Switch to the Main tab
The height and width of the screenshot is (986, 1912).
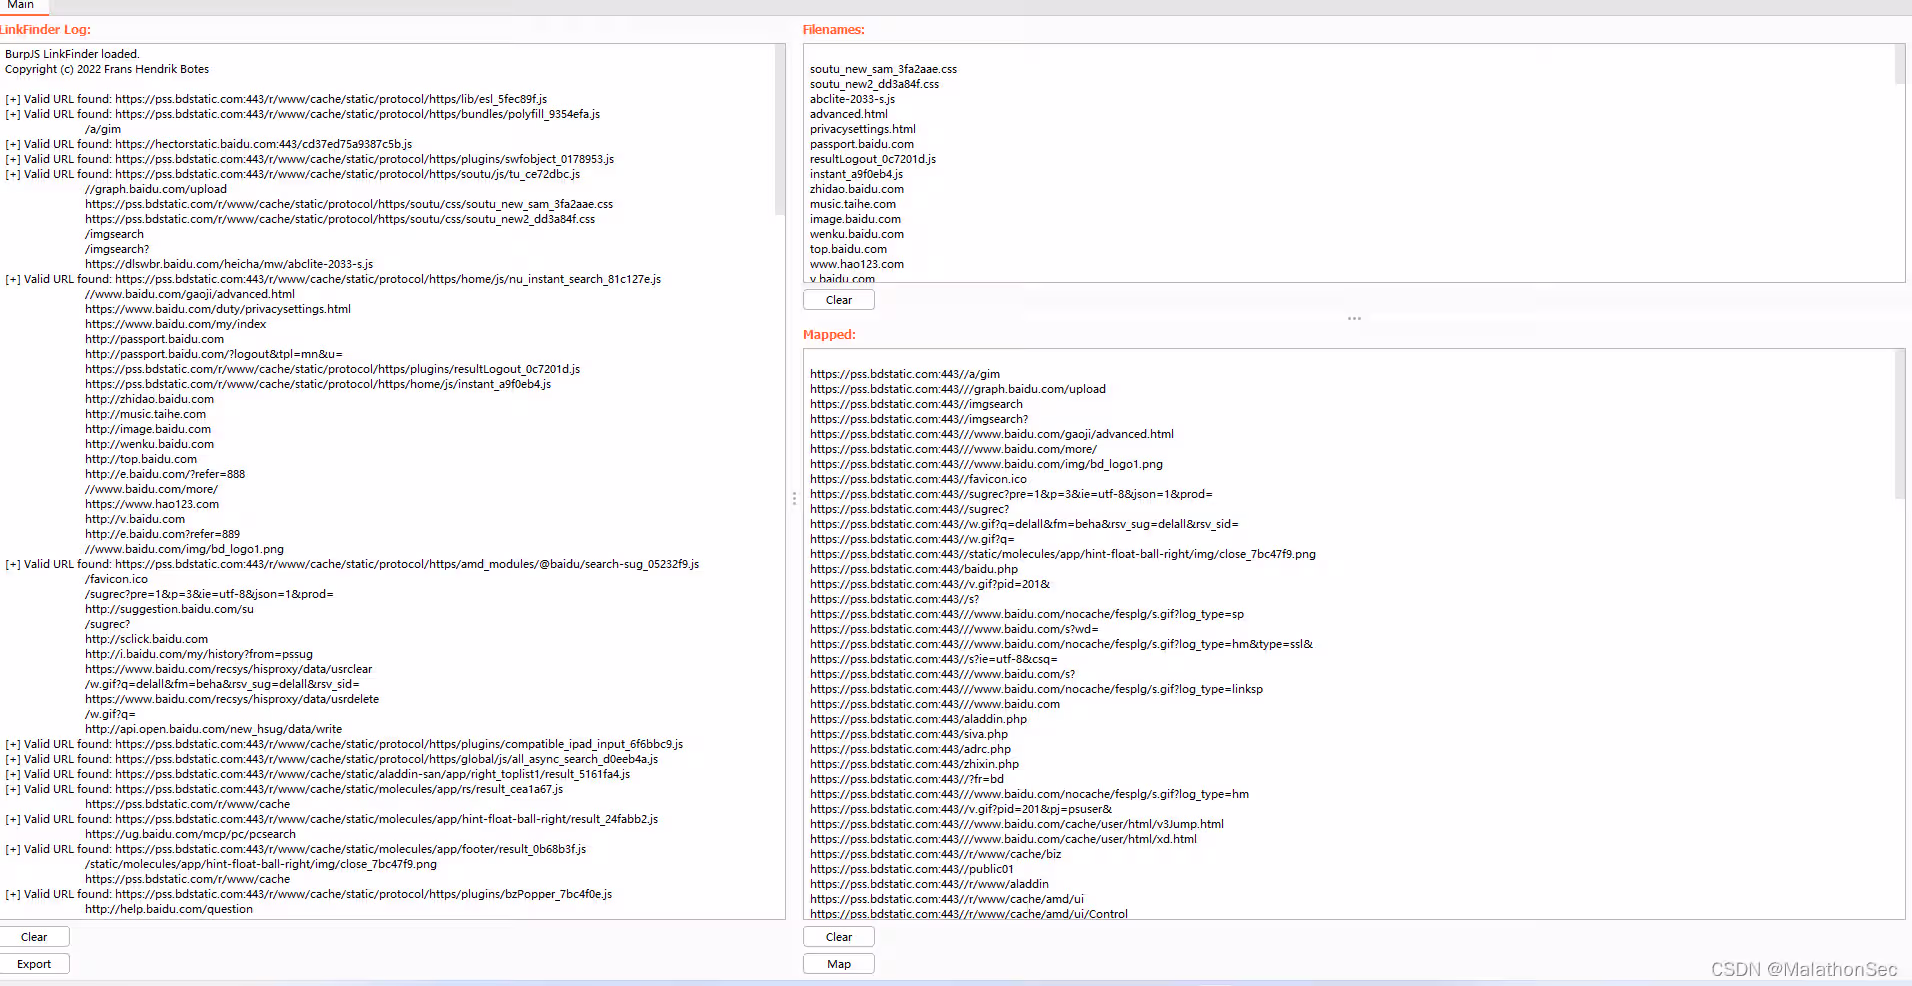click(20, 5)
